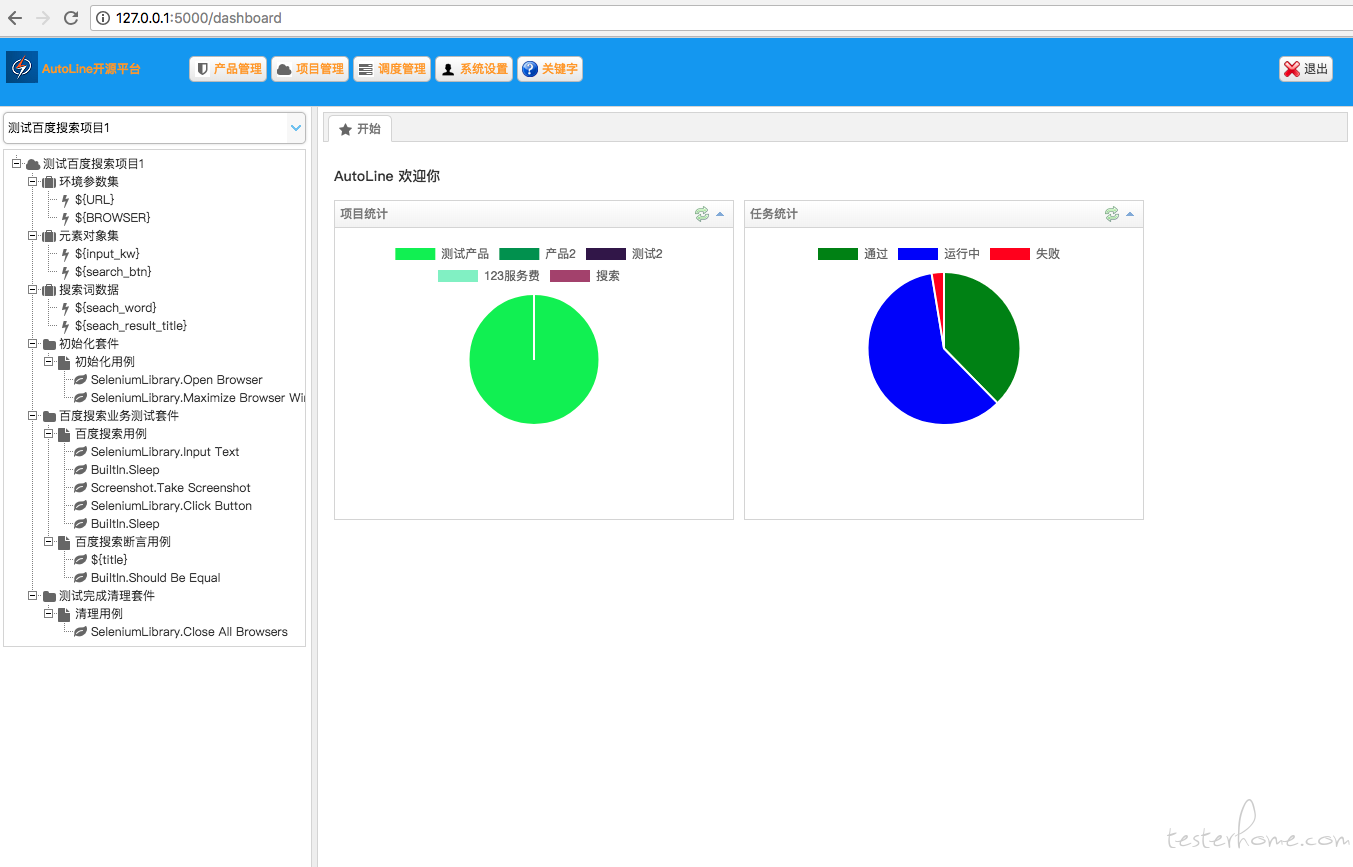Reload the browser page
This screenshot has width=1353, height=867.
[71, 18]
